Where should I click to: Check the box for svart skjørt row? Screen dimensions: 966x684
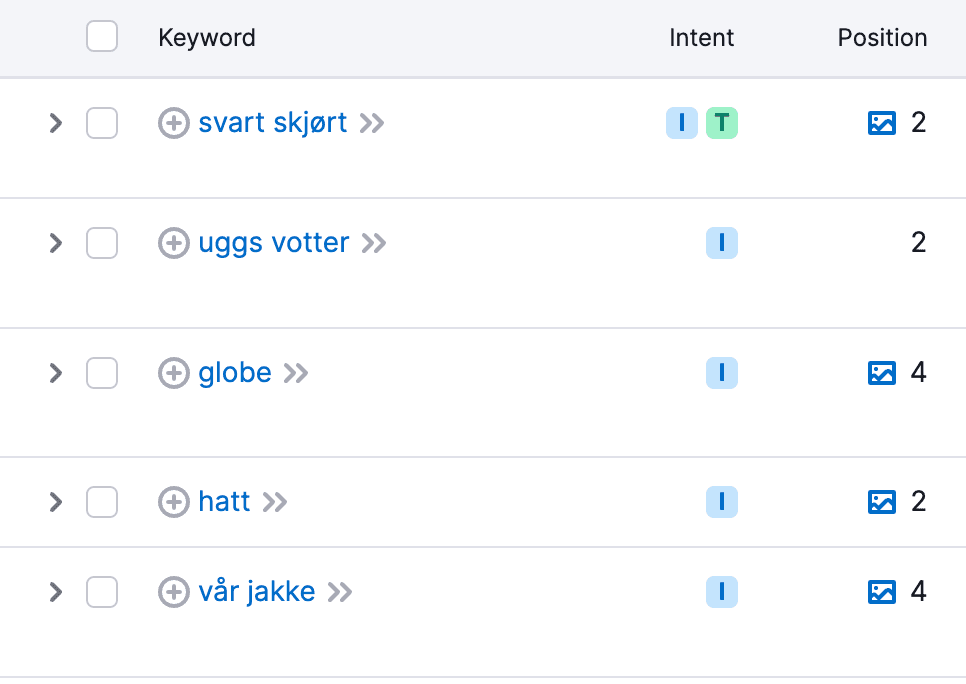[x=102, y=123]
